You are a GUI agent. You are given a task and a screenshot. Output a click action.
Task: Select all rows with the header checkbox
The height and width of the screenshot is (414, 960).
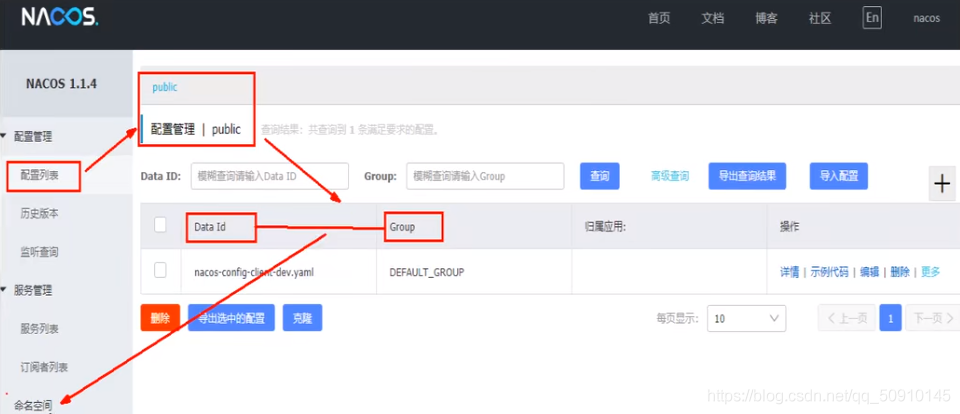160,225
